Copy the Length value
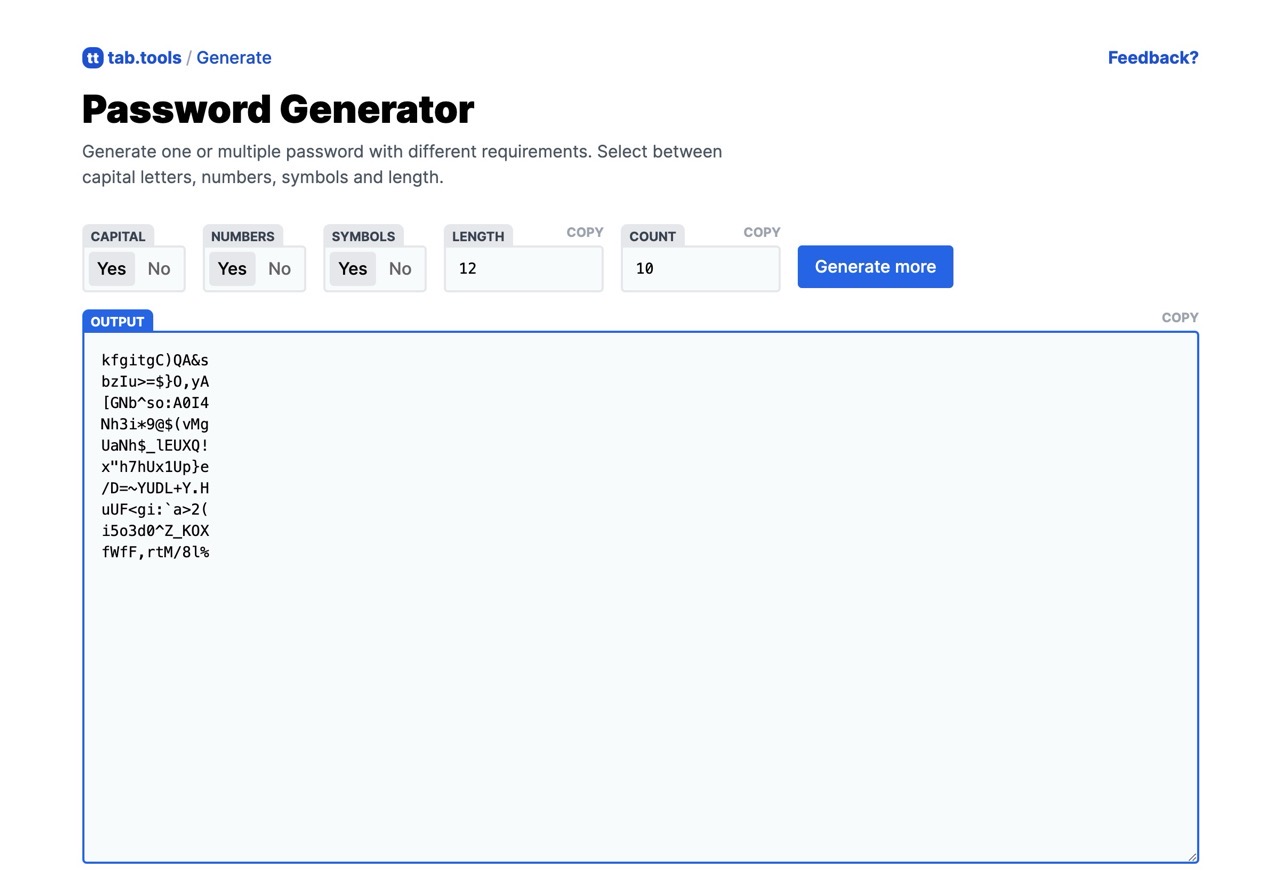 (585, 232)
